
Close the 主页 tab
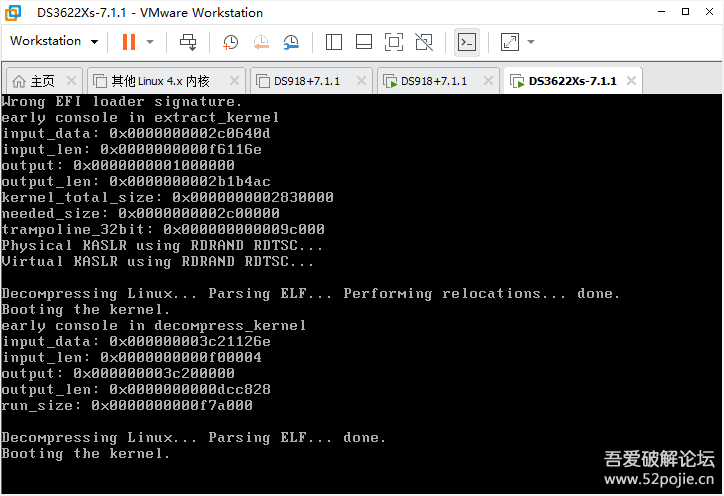coord(71,81)
